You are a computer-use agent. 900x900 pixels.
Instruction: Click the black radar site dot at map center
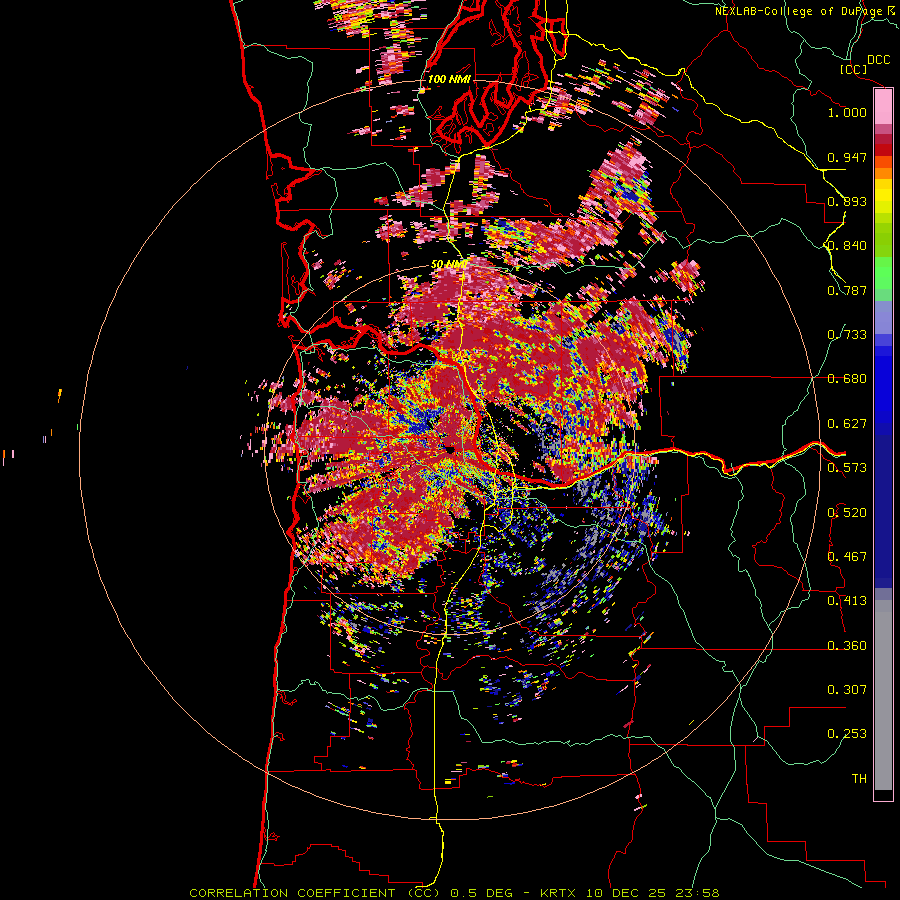point(451,449)
